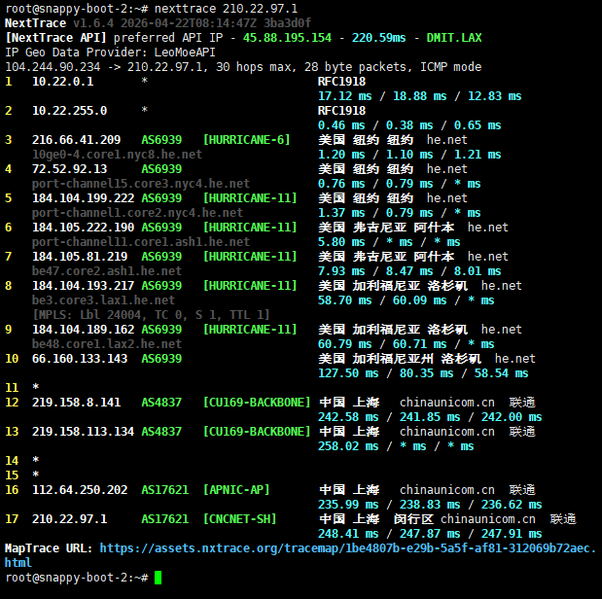Click the 220.59ms API latency value
This screenshot has width=602, height=599.
coord(379,38)
